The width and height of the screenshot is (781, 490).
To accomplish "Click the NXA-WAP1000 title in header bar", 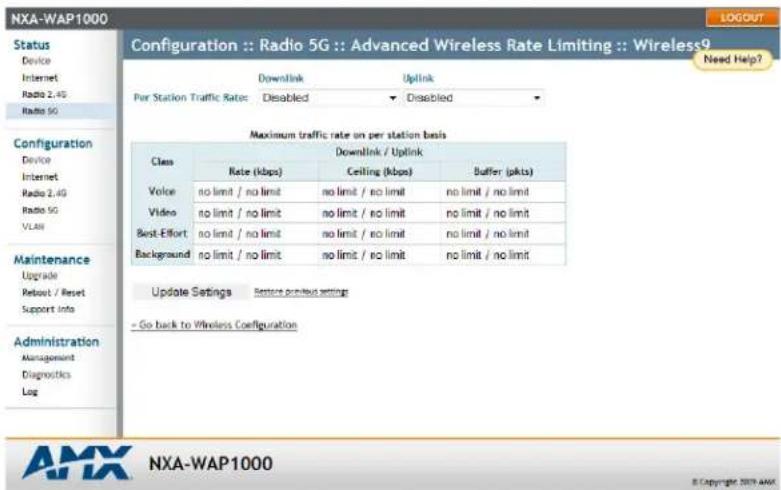I will (x=59, y=19).
